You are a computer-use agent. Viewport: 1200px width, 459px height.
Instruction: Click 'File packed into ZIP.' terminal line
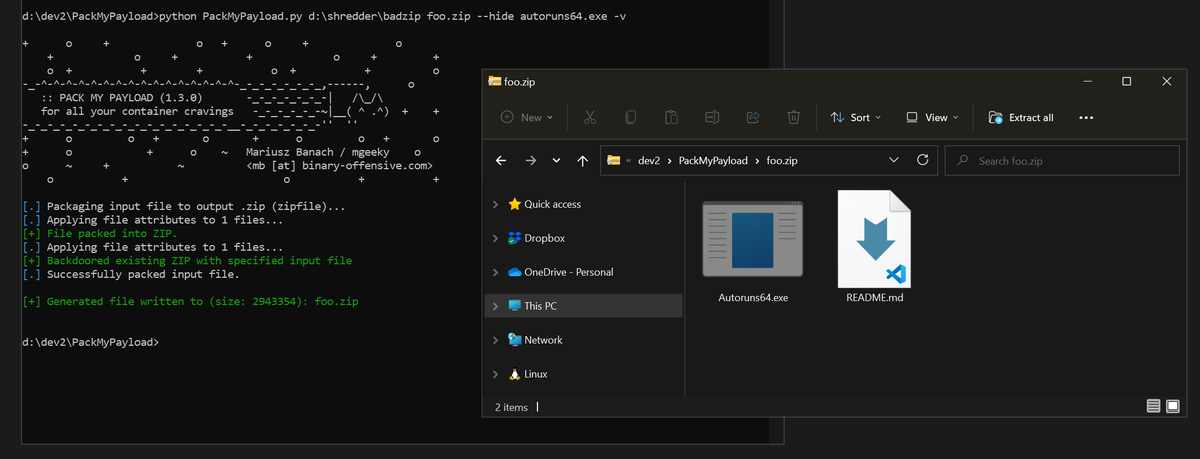pyautogui.click(x=99, y=233)
